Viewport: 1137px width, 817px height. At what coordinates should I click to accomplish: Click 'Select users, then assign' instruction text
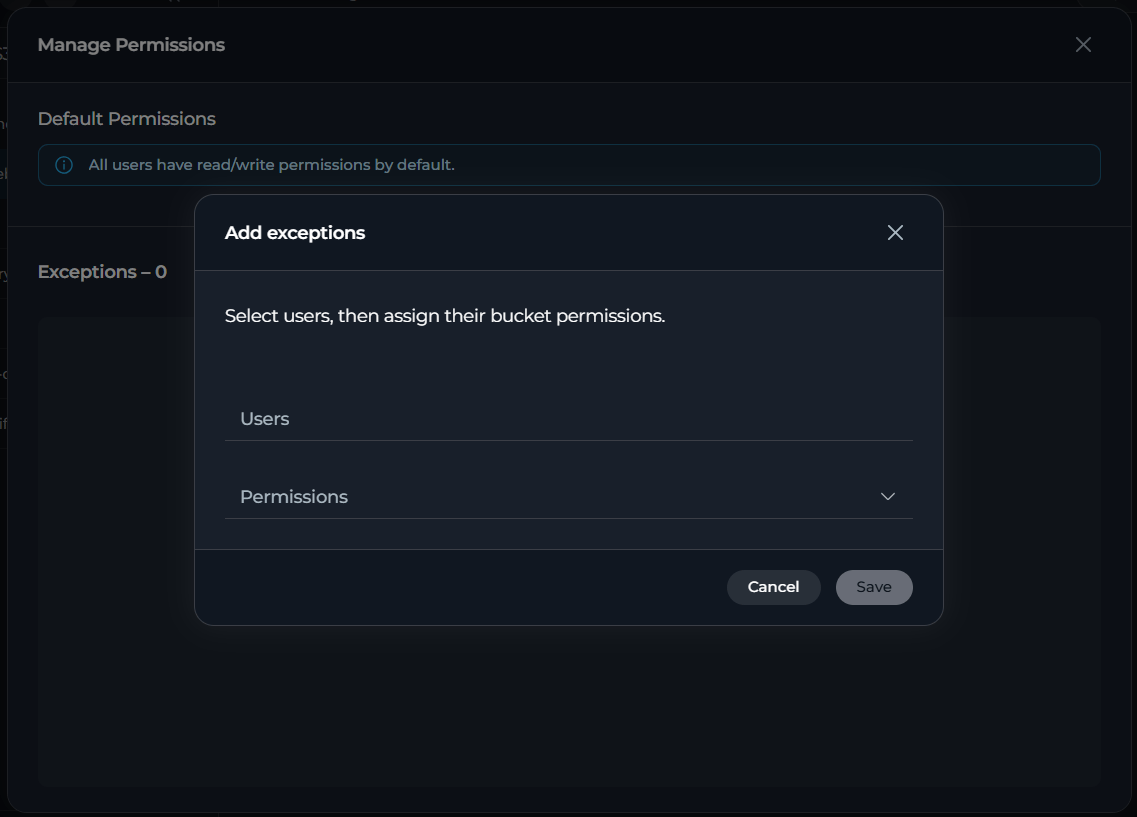coord(445,316)
